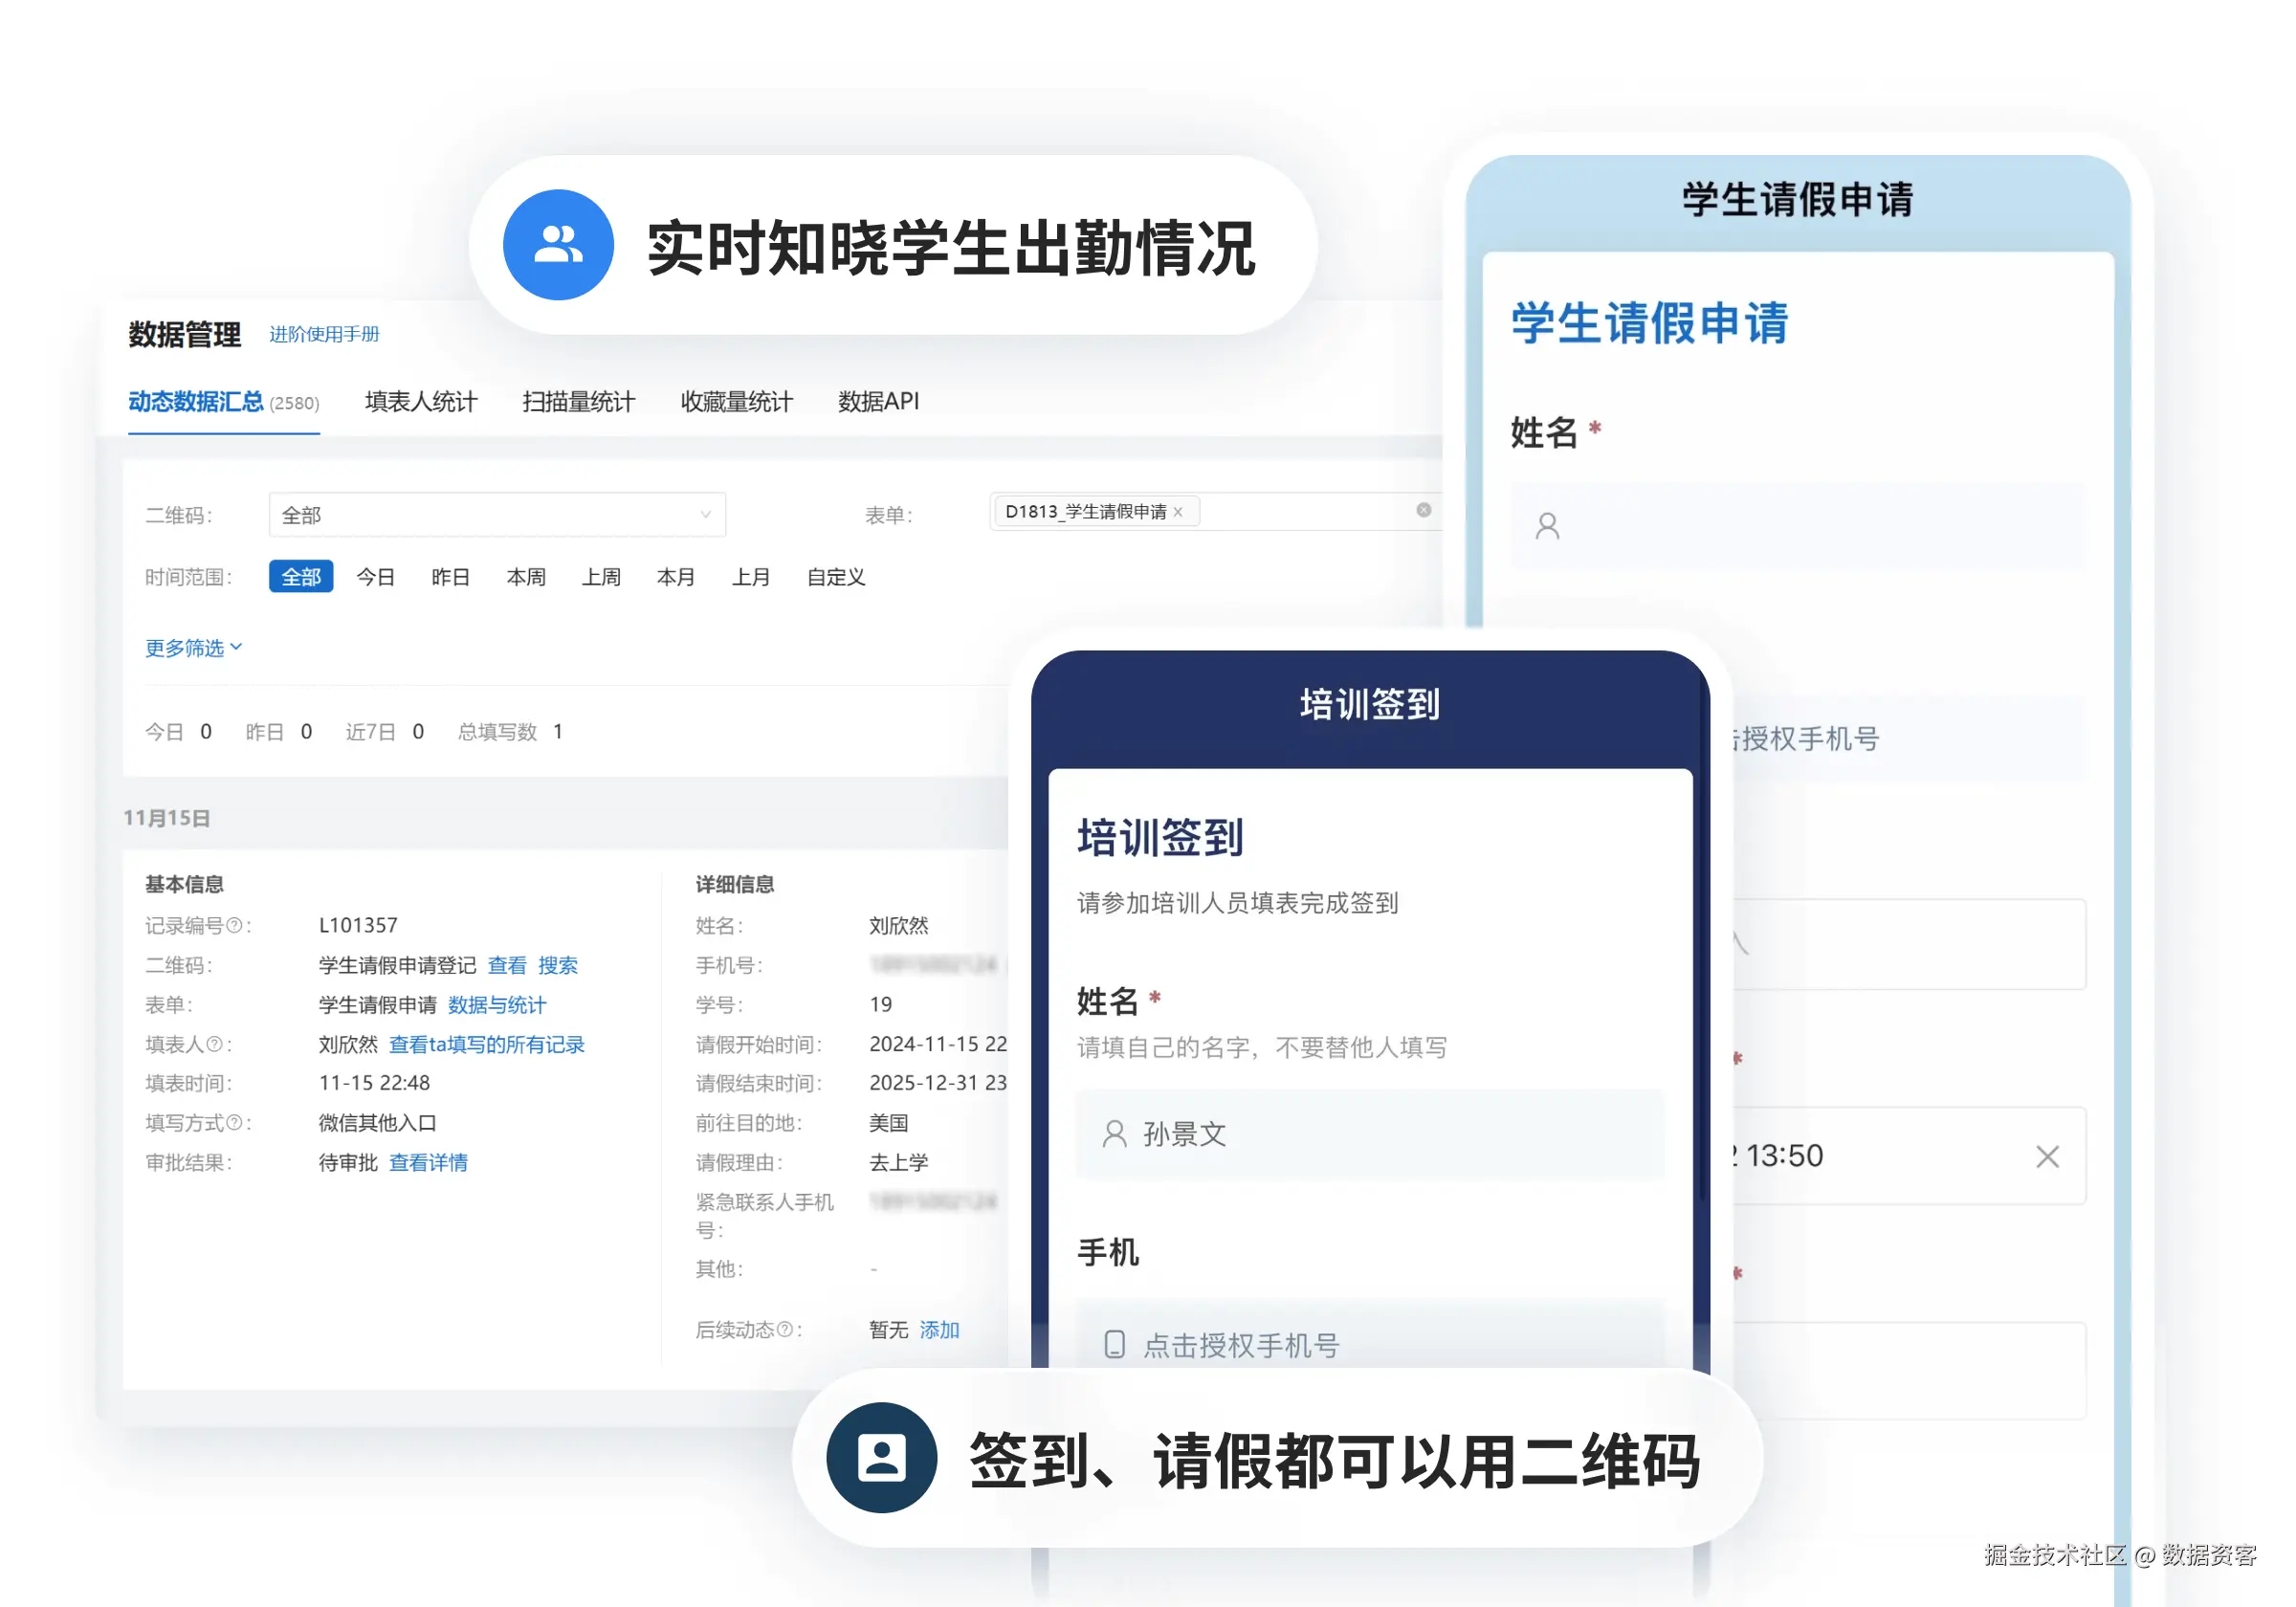Click 查看ta填写的所有记录 link
Image resolution: width=2296 pixels, height=1607 pixels.
[486, 1044]
